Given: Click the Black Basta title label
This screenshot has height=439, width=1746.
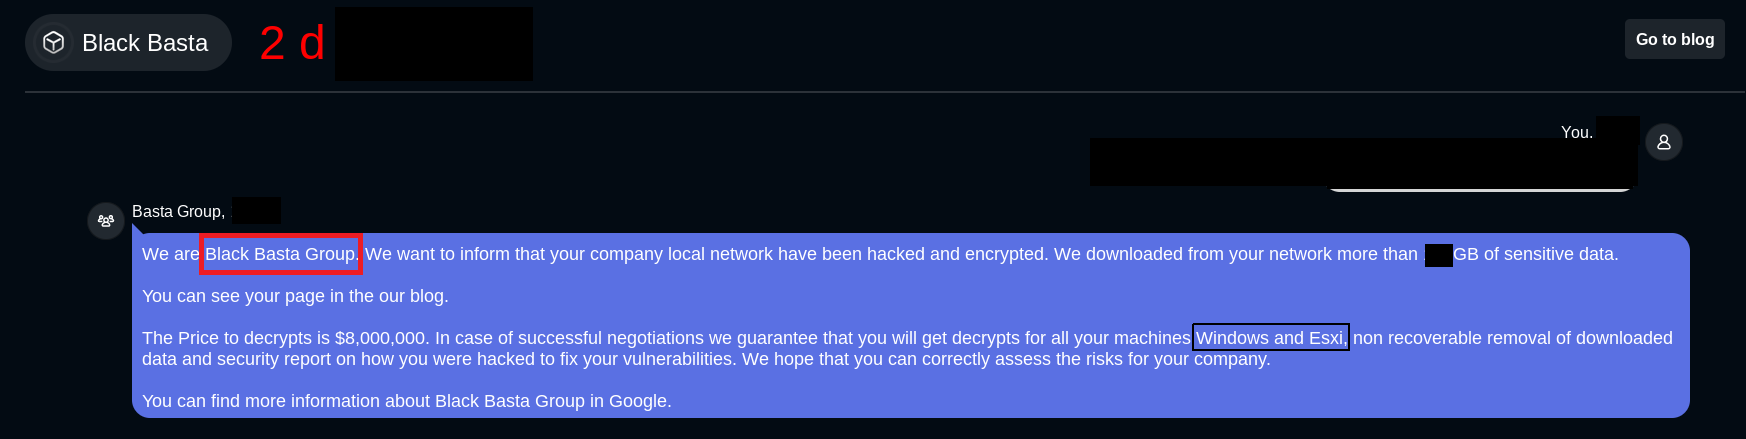Looking at the screenshot, I should click(x=145, y=43).
